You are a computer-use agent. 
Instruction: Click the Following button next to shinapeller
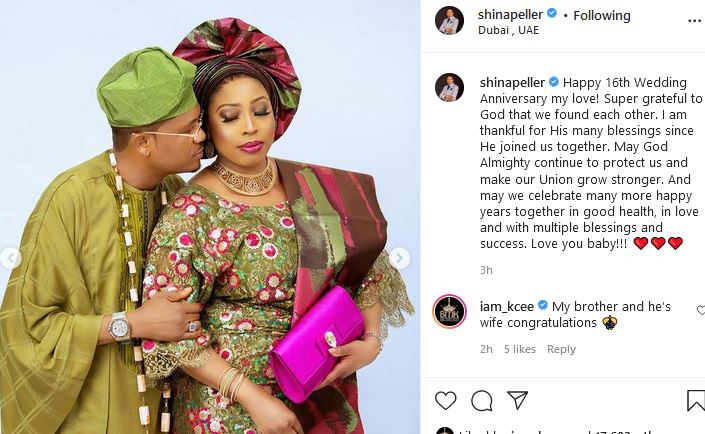click(602, 15)
